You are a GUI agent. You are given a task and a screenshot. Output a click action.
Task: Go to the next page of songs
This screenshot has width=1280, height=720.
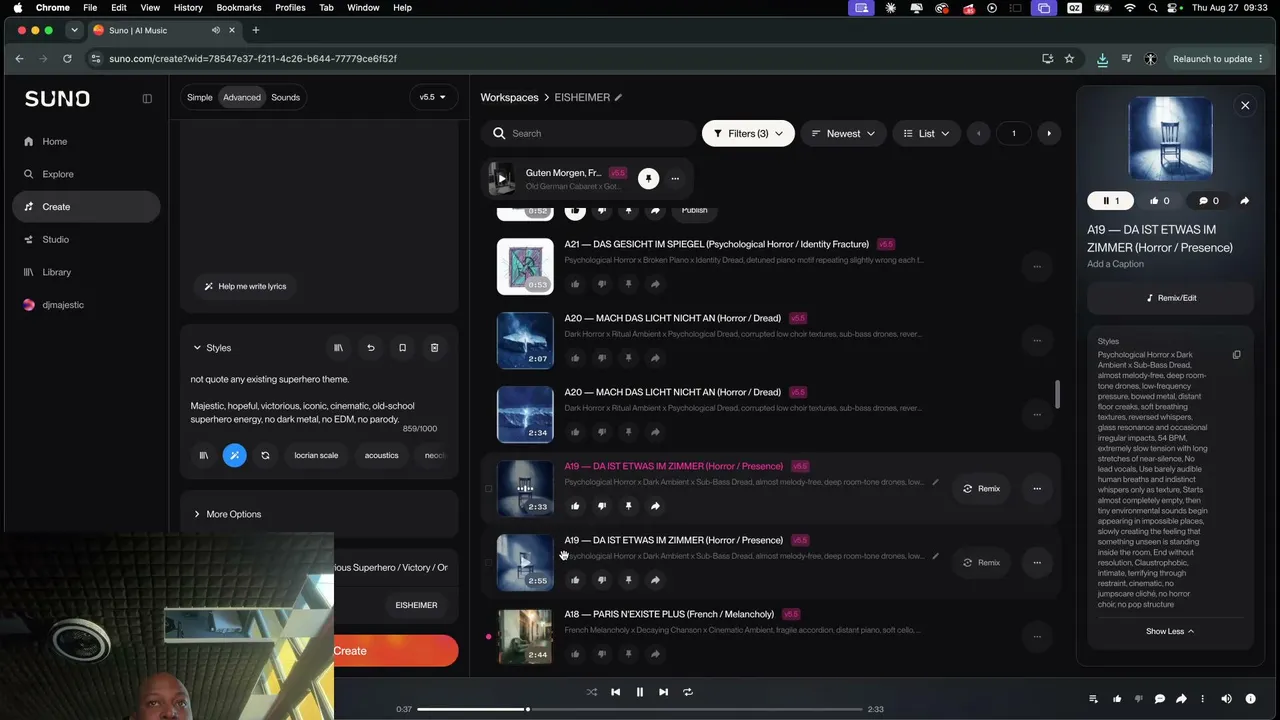click(1048, 133)
